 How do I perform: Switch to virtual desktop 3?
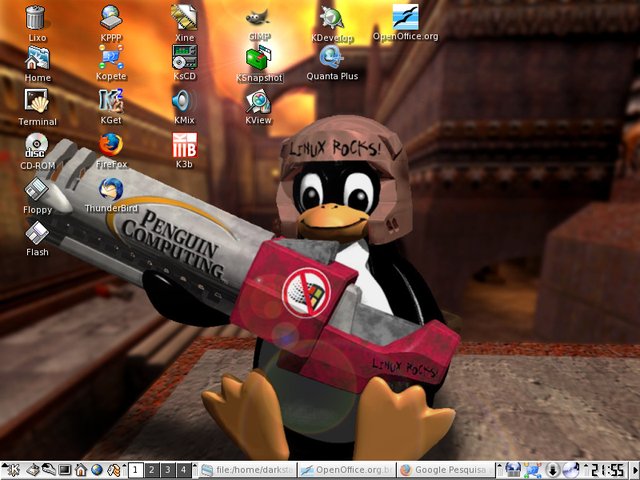coord(167,469)
